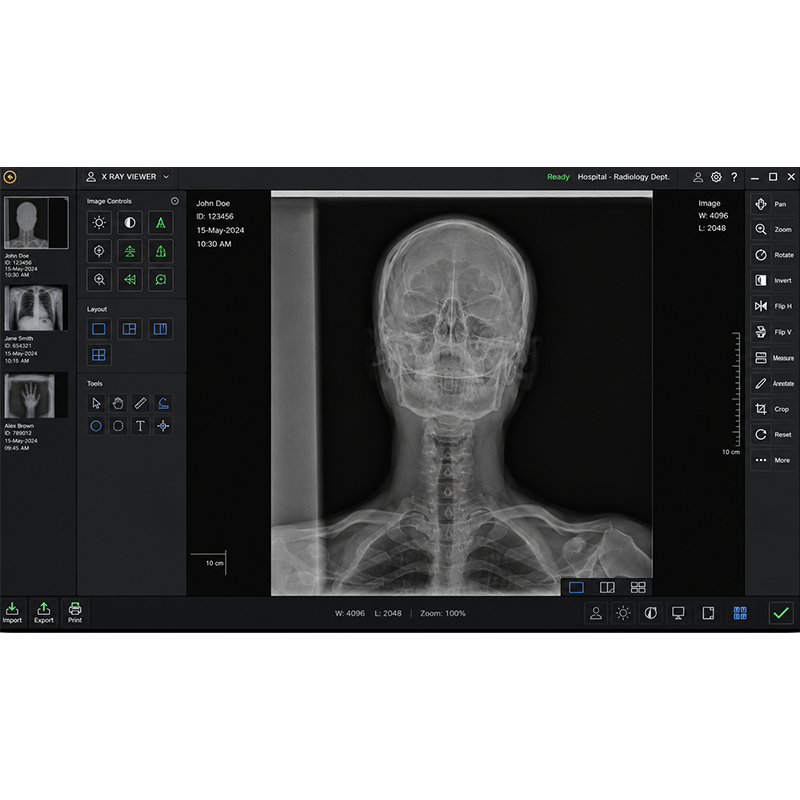Click the page document icon in bottom bar
The width and height of the screenshot is (800, 800).
click(708, 613)
